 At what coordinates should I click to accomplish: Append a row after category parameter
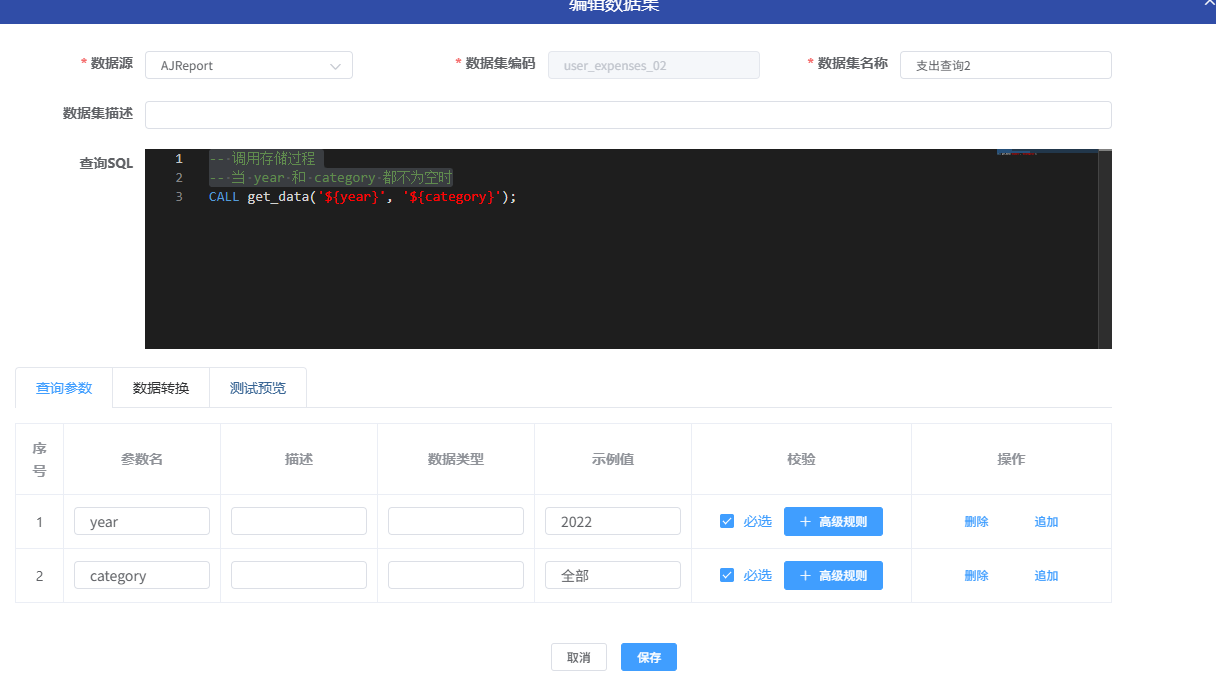1046,576
